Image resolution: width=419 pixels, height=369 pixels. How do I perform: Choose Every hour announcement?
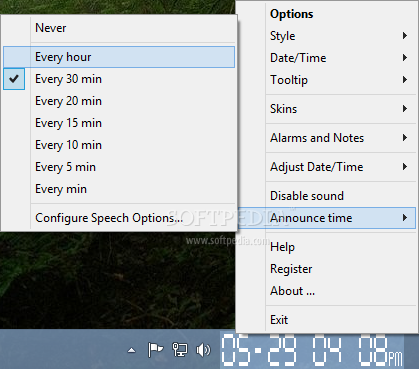coord(119,57)
